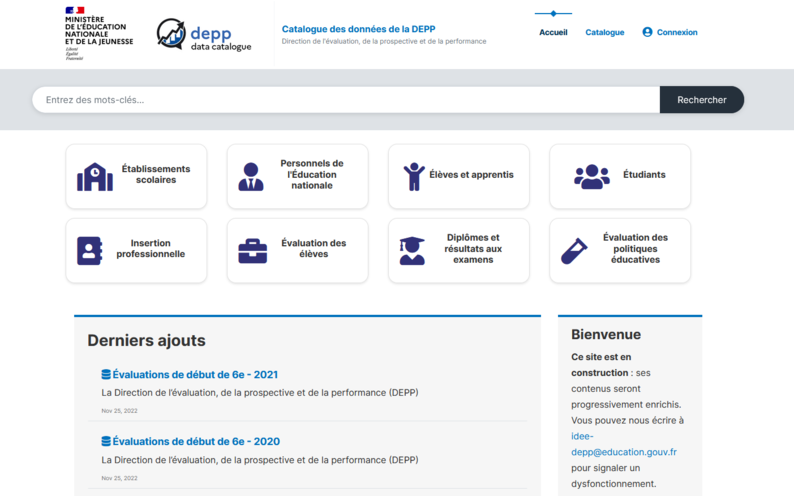Click the Rechercher search button
Viewport: 794px width, 496px height.
702,100
